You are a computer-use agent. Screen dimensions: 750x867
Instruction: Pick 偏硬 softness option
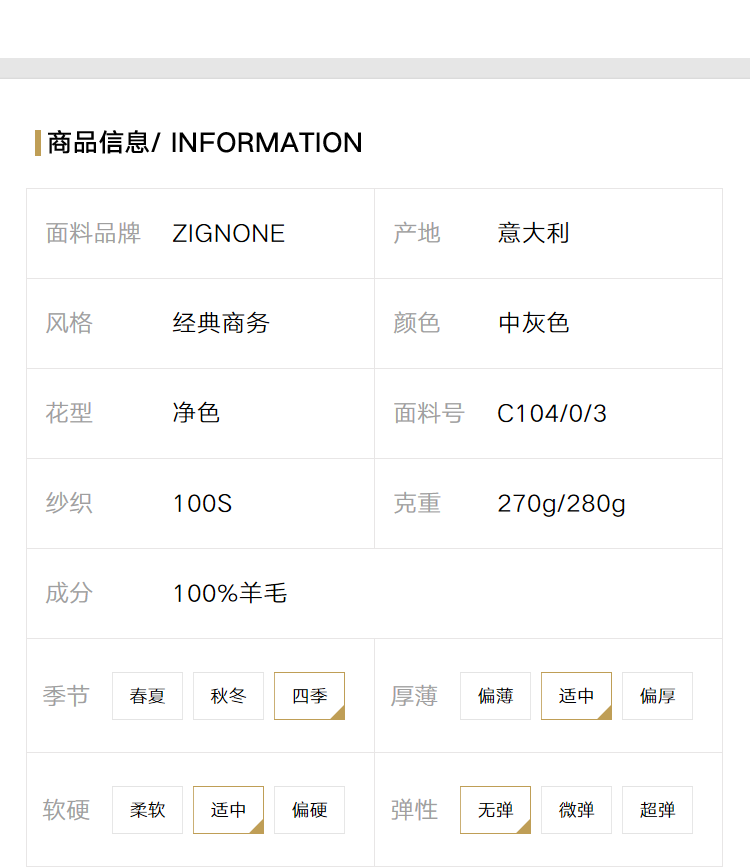(309, 809)
